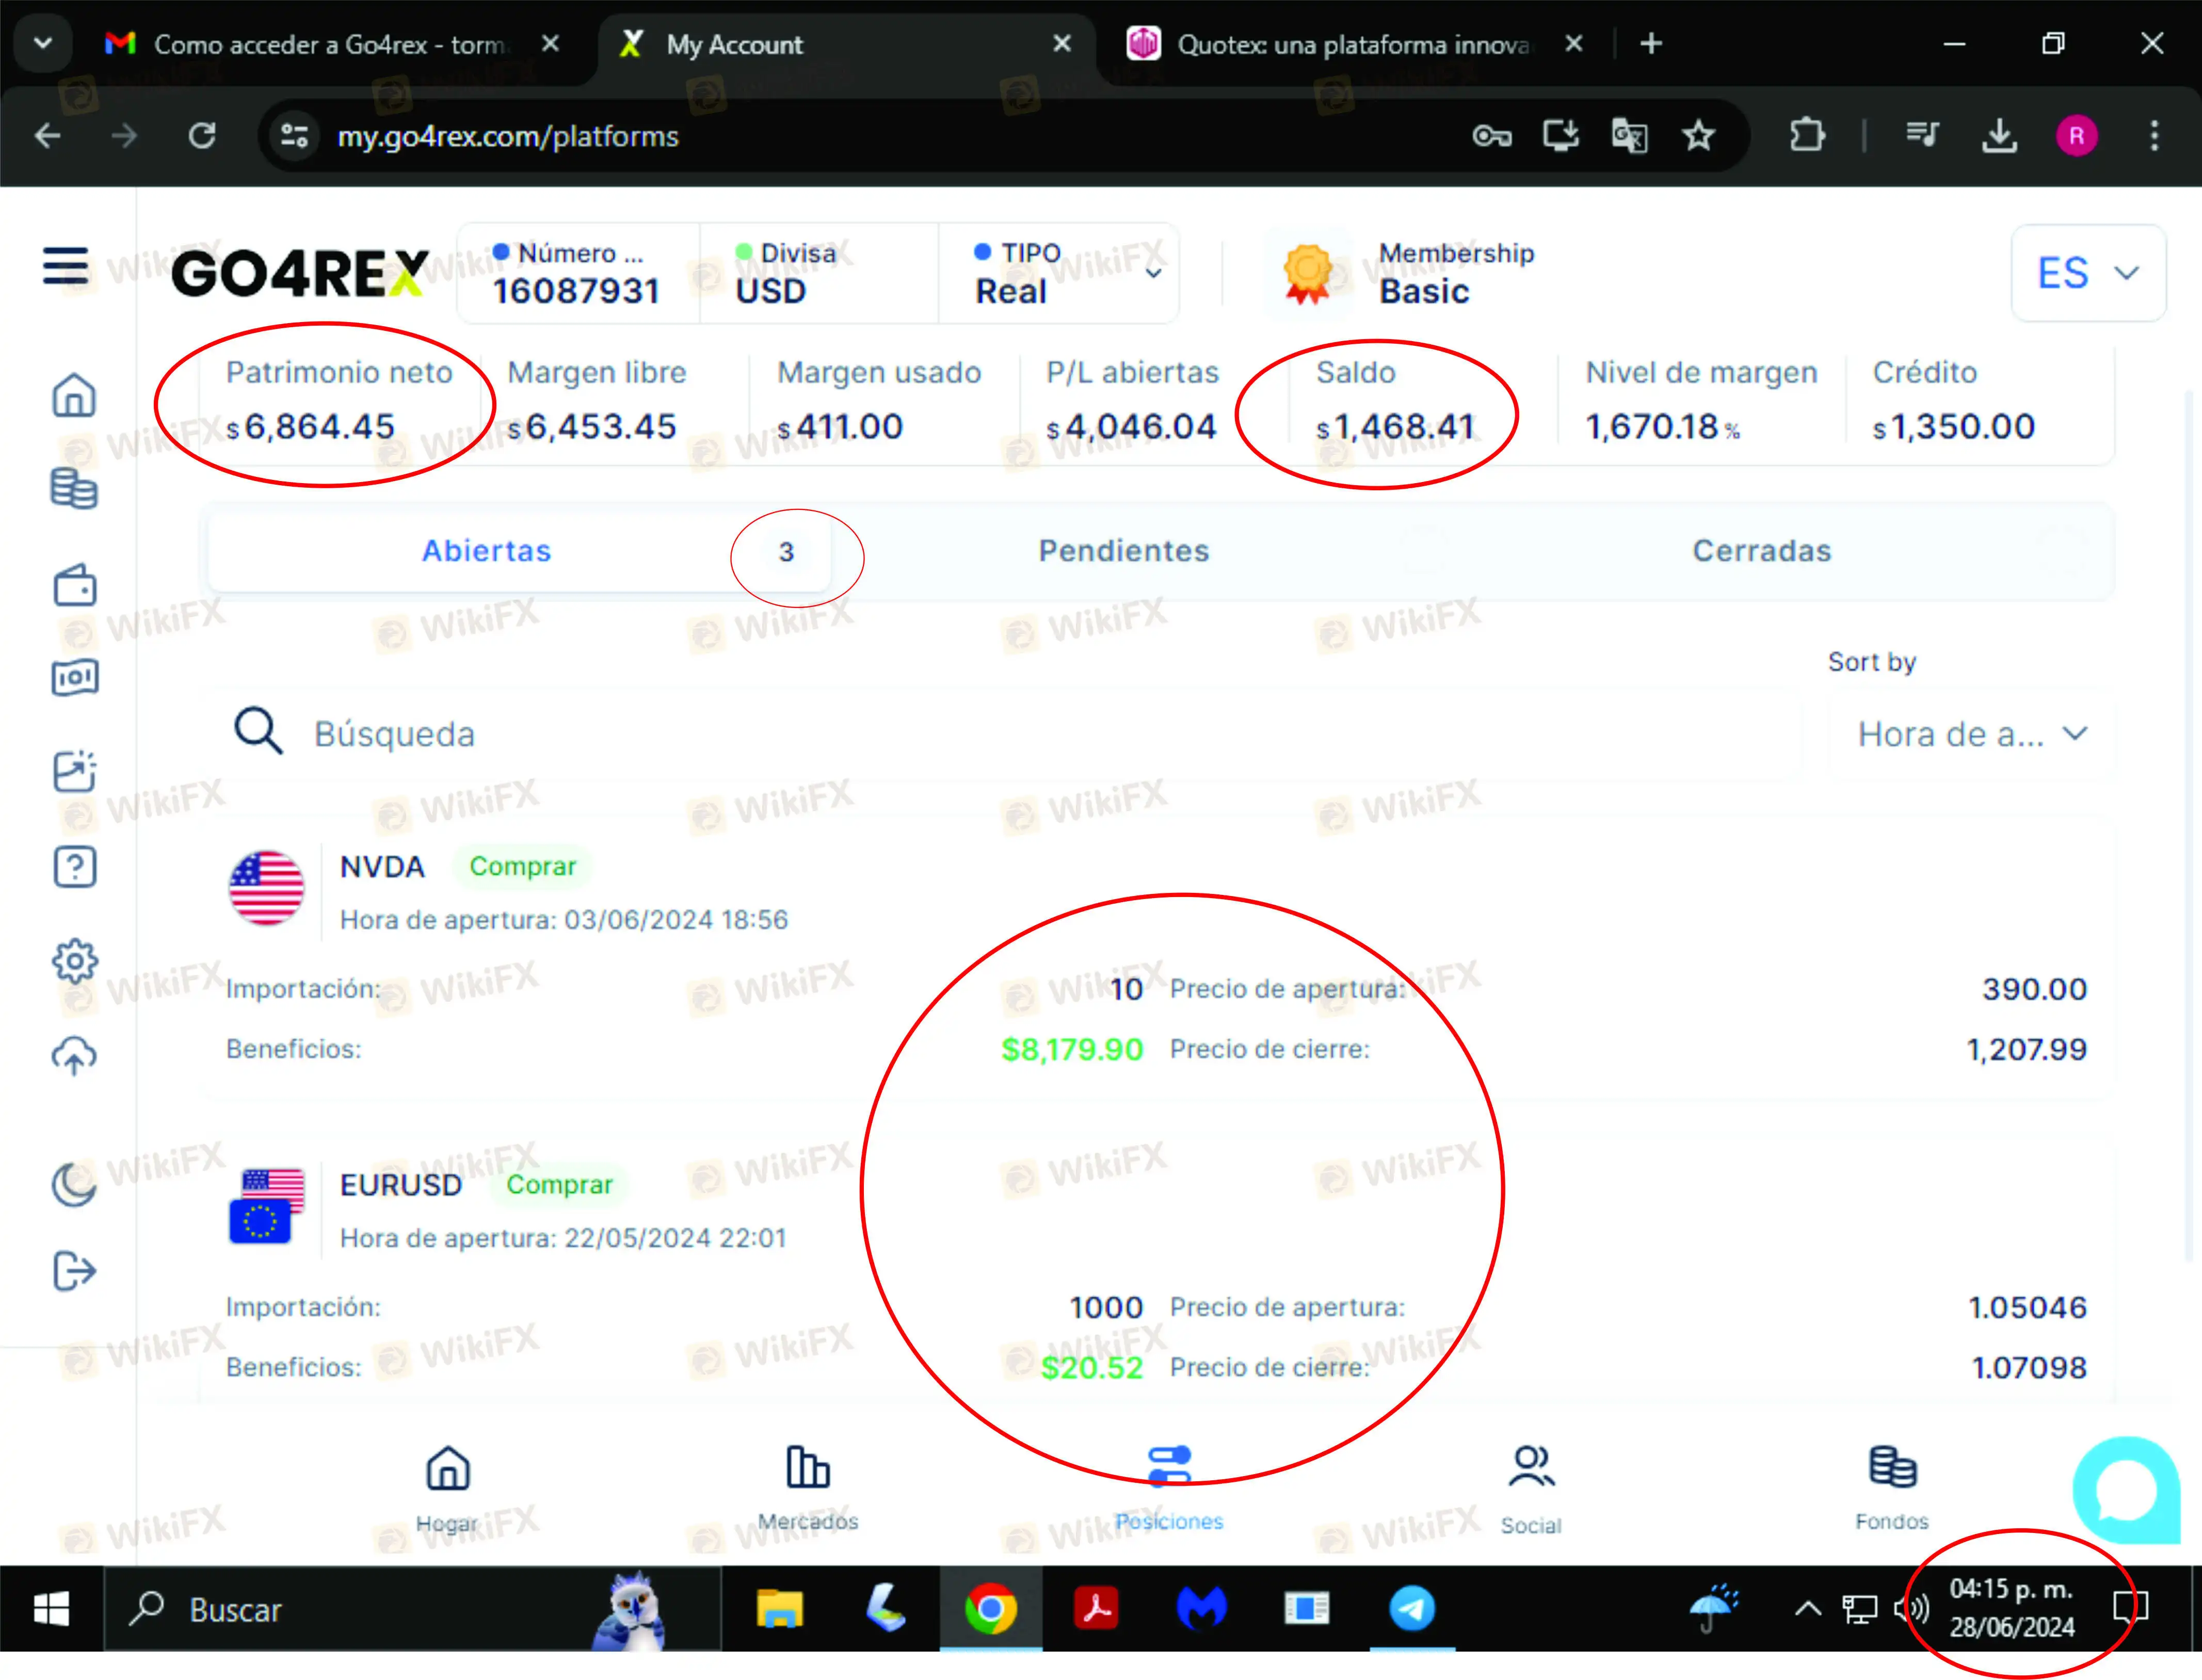Screen dimensions: 2202x1680
Task: Open the Windows Start menu
Action: tap(51, 1609)
